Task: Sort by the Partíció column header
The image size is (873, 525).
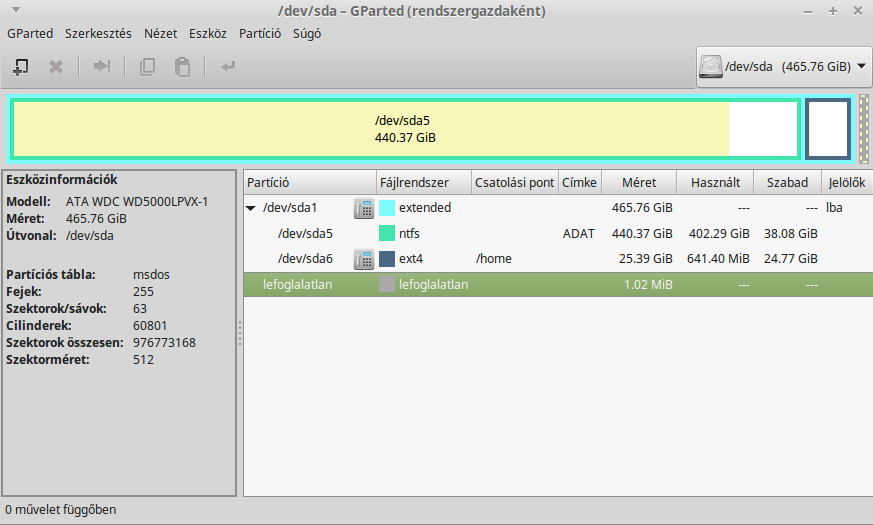Action: [310, 183]
